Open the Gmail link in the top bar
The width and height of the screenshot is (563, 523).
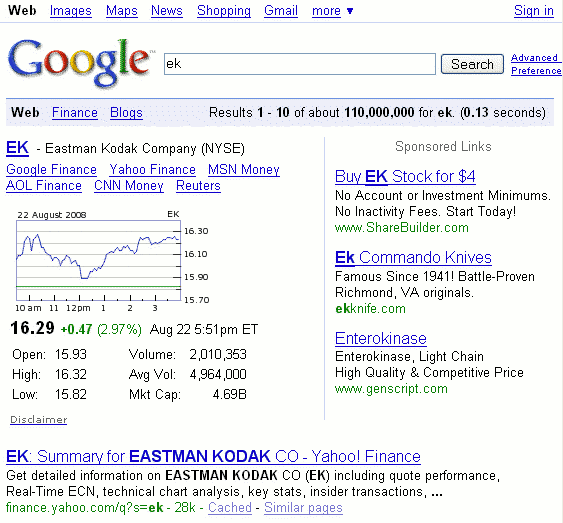281,11
